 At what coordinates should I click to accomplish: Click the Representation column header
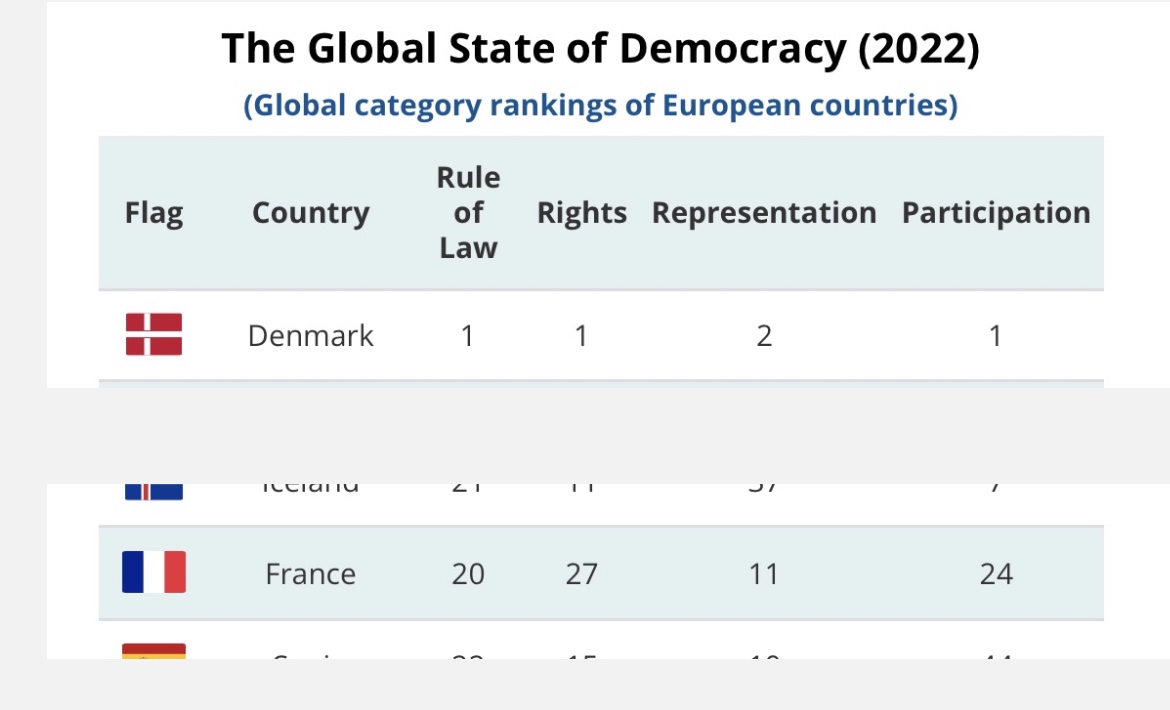click(764, 213)
